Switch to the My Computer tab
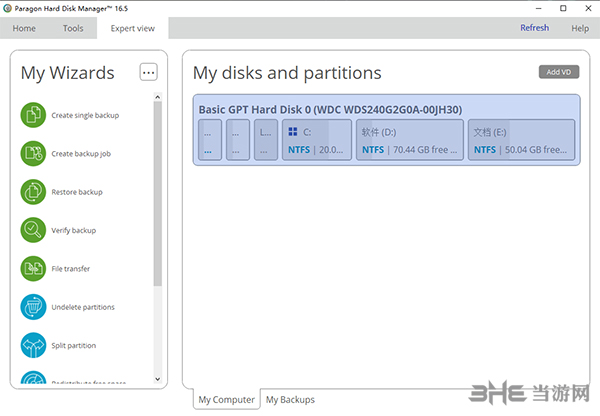 click(227, 400)
